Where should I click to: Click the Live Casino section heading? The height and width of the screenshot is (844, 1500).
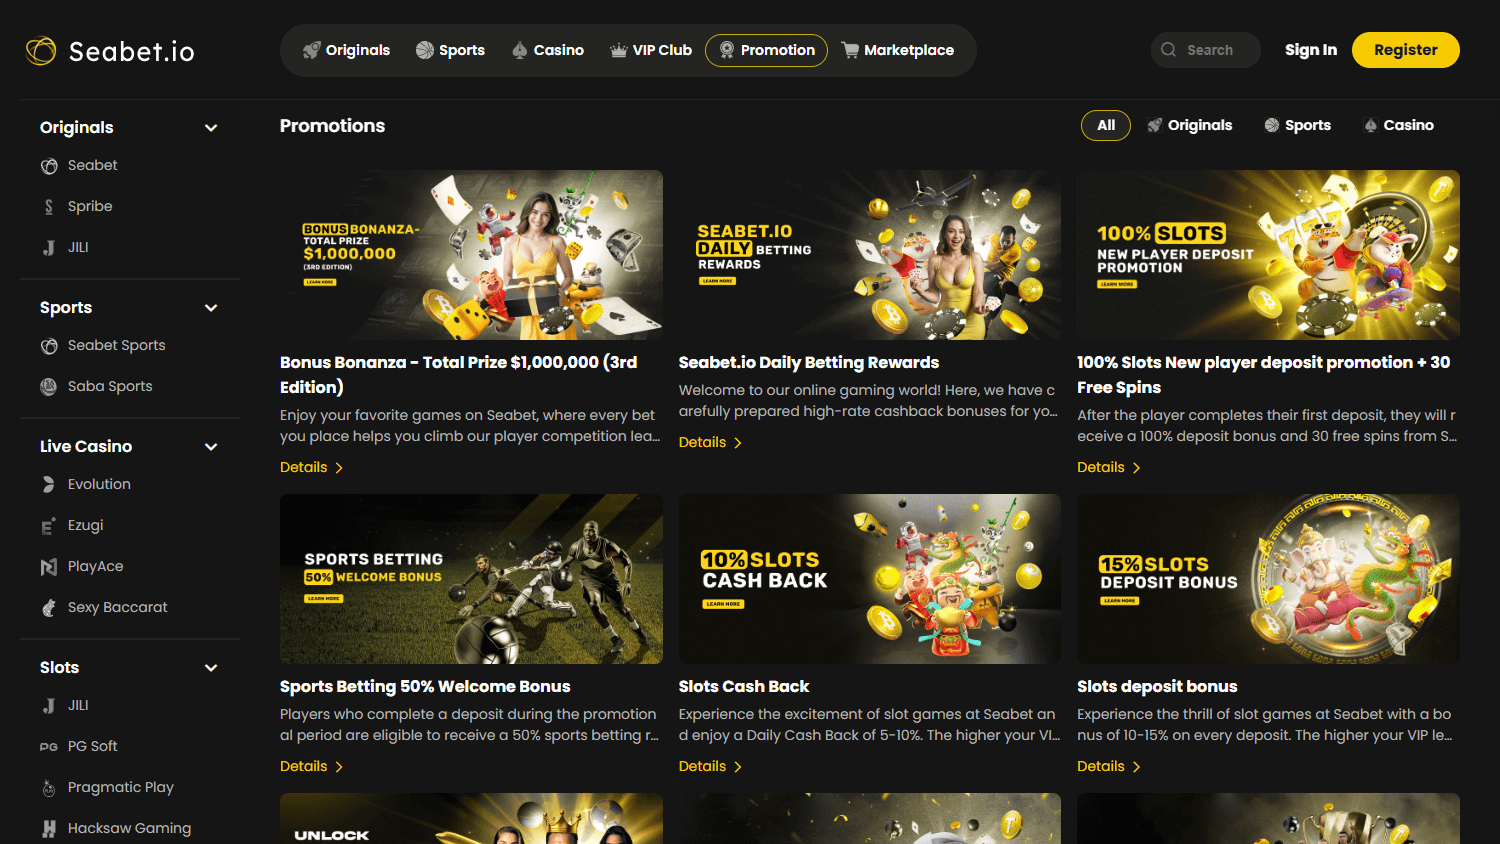86,447
